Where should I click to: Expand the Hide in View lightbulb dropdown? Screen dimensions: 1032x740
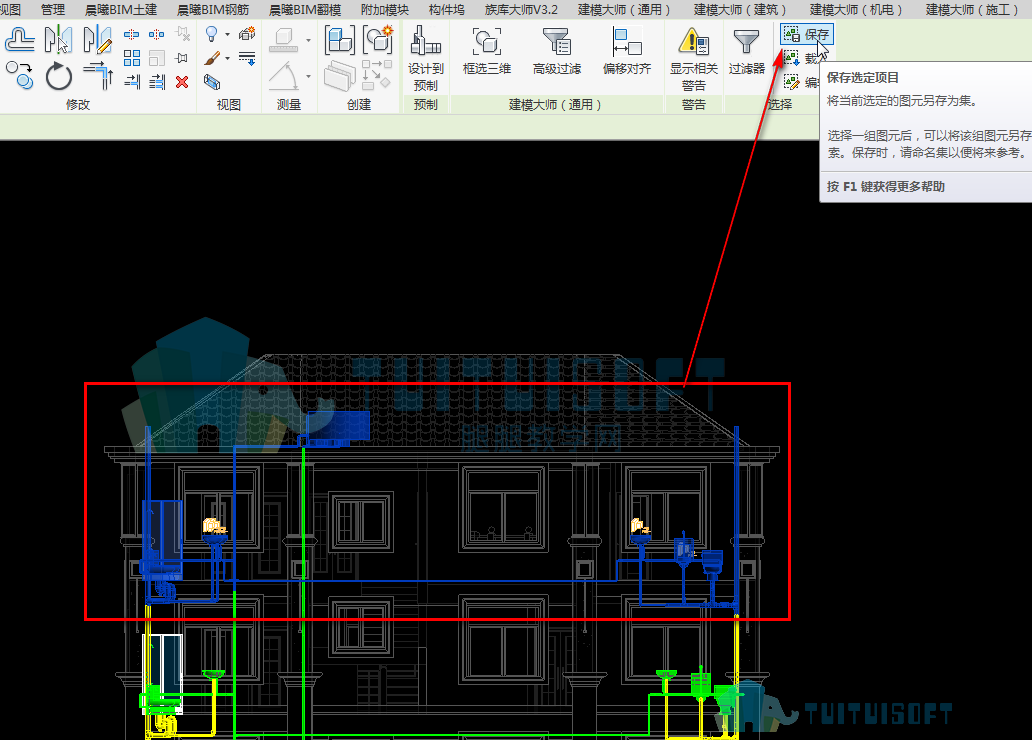click(x=227, y=34)
